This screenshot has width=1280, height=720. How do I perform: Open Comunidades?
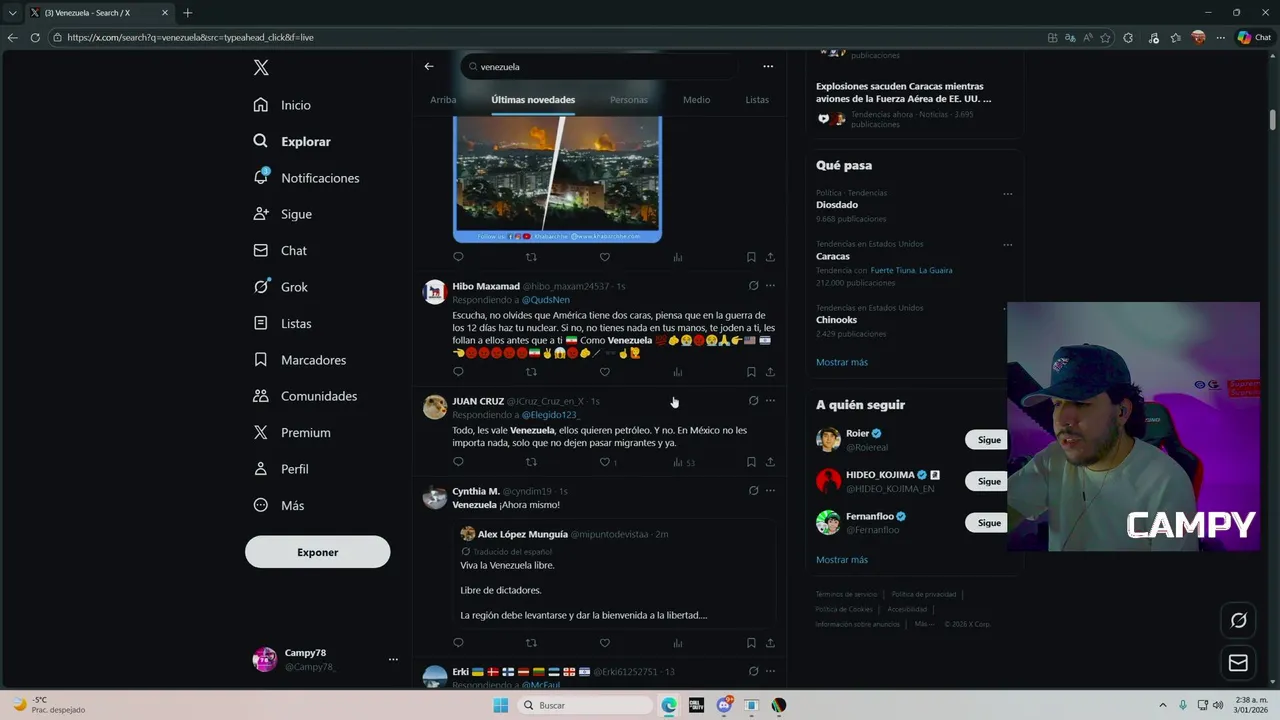pyautogui.click(x=305, y=396)
